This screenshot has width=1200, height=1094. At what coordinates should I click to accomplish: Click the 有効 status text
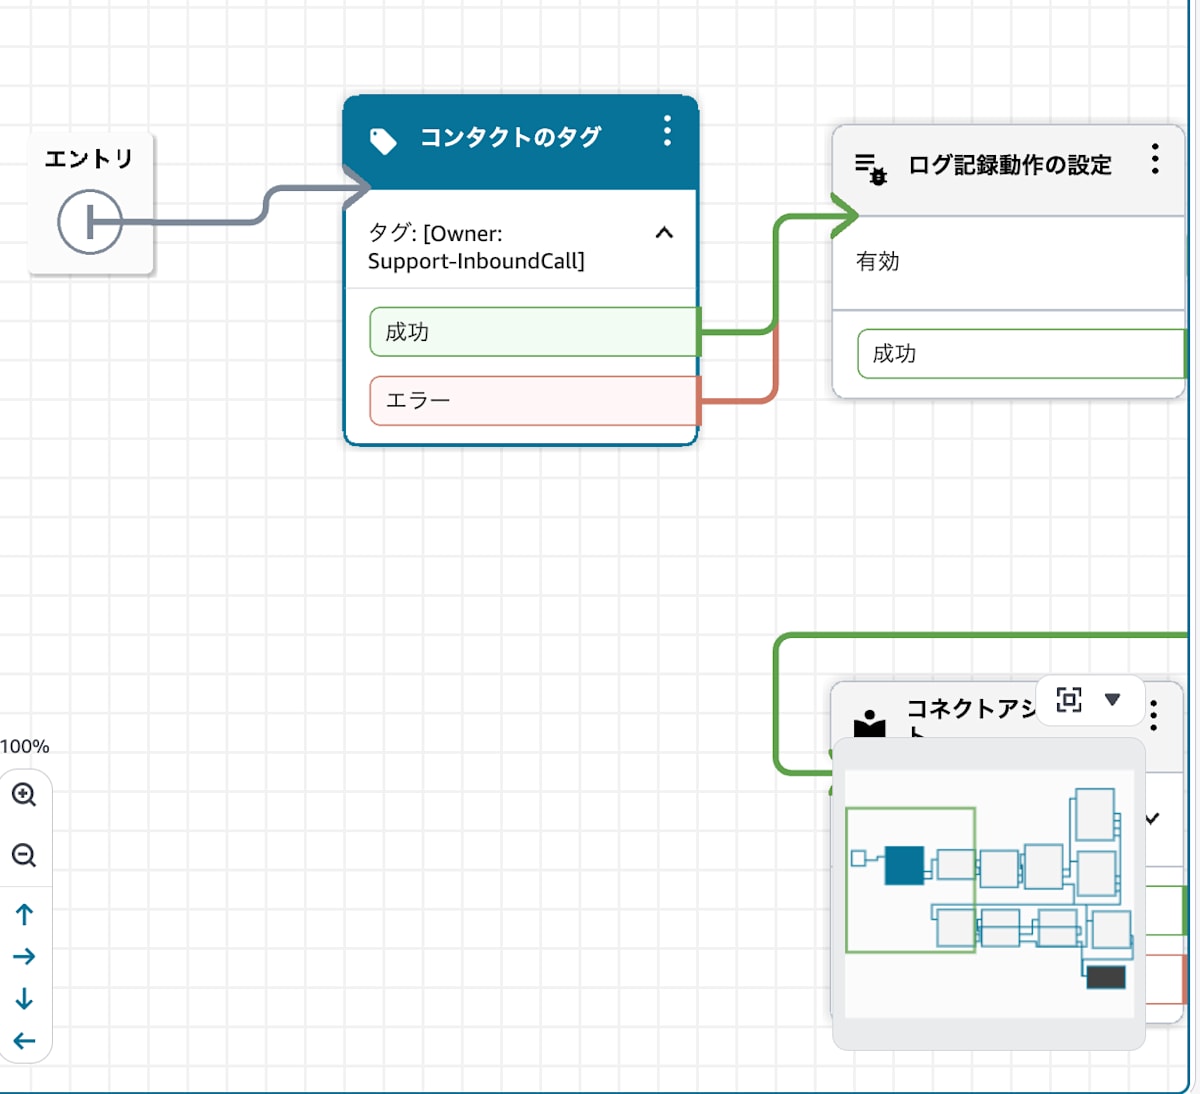pos(878,262)
